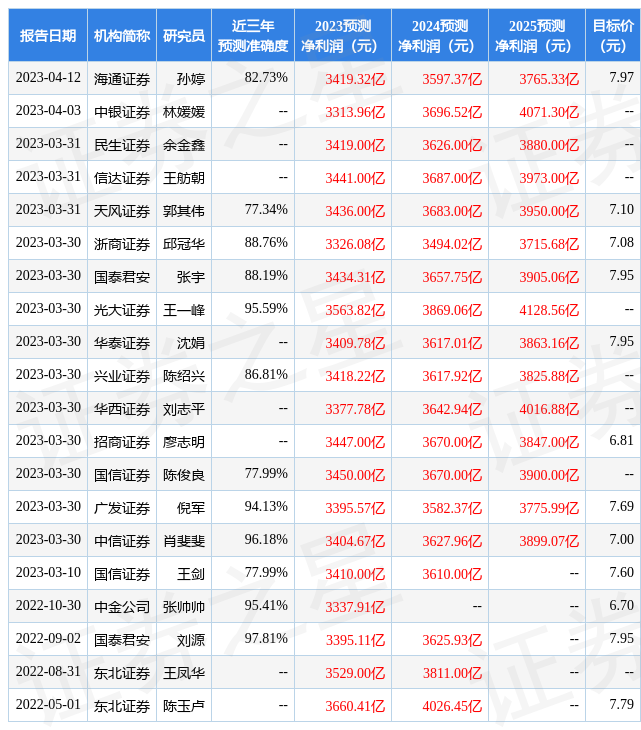641x730 pixels.
Task: Select the date cell 2022-05-01
Action: (x=48, y=705)
